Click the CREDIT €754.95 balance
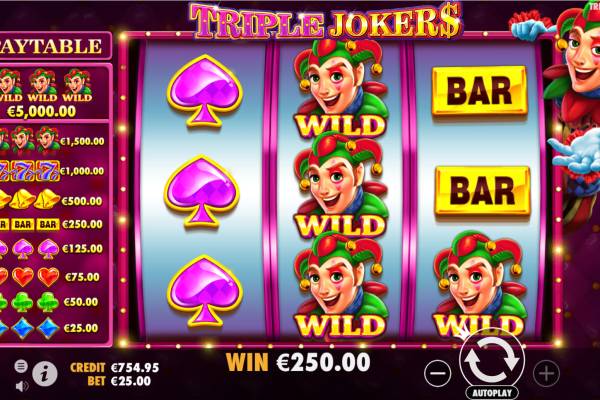This screenshot has height=400, width=600. click(x=114, y=368)
